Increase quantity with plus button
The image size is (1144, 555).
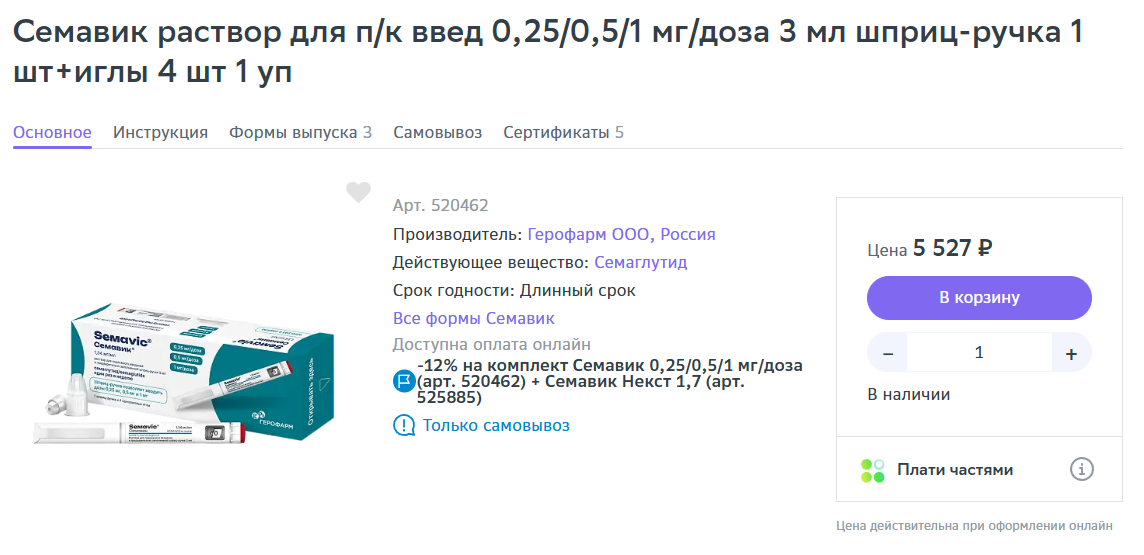[1071, 354]
